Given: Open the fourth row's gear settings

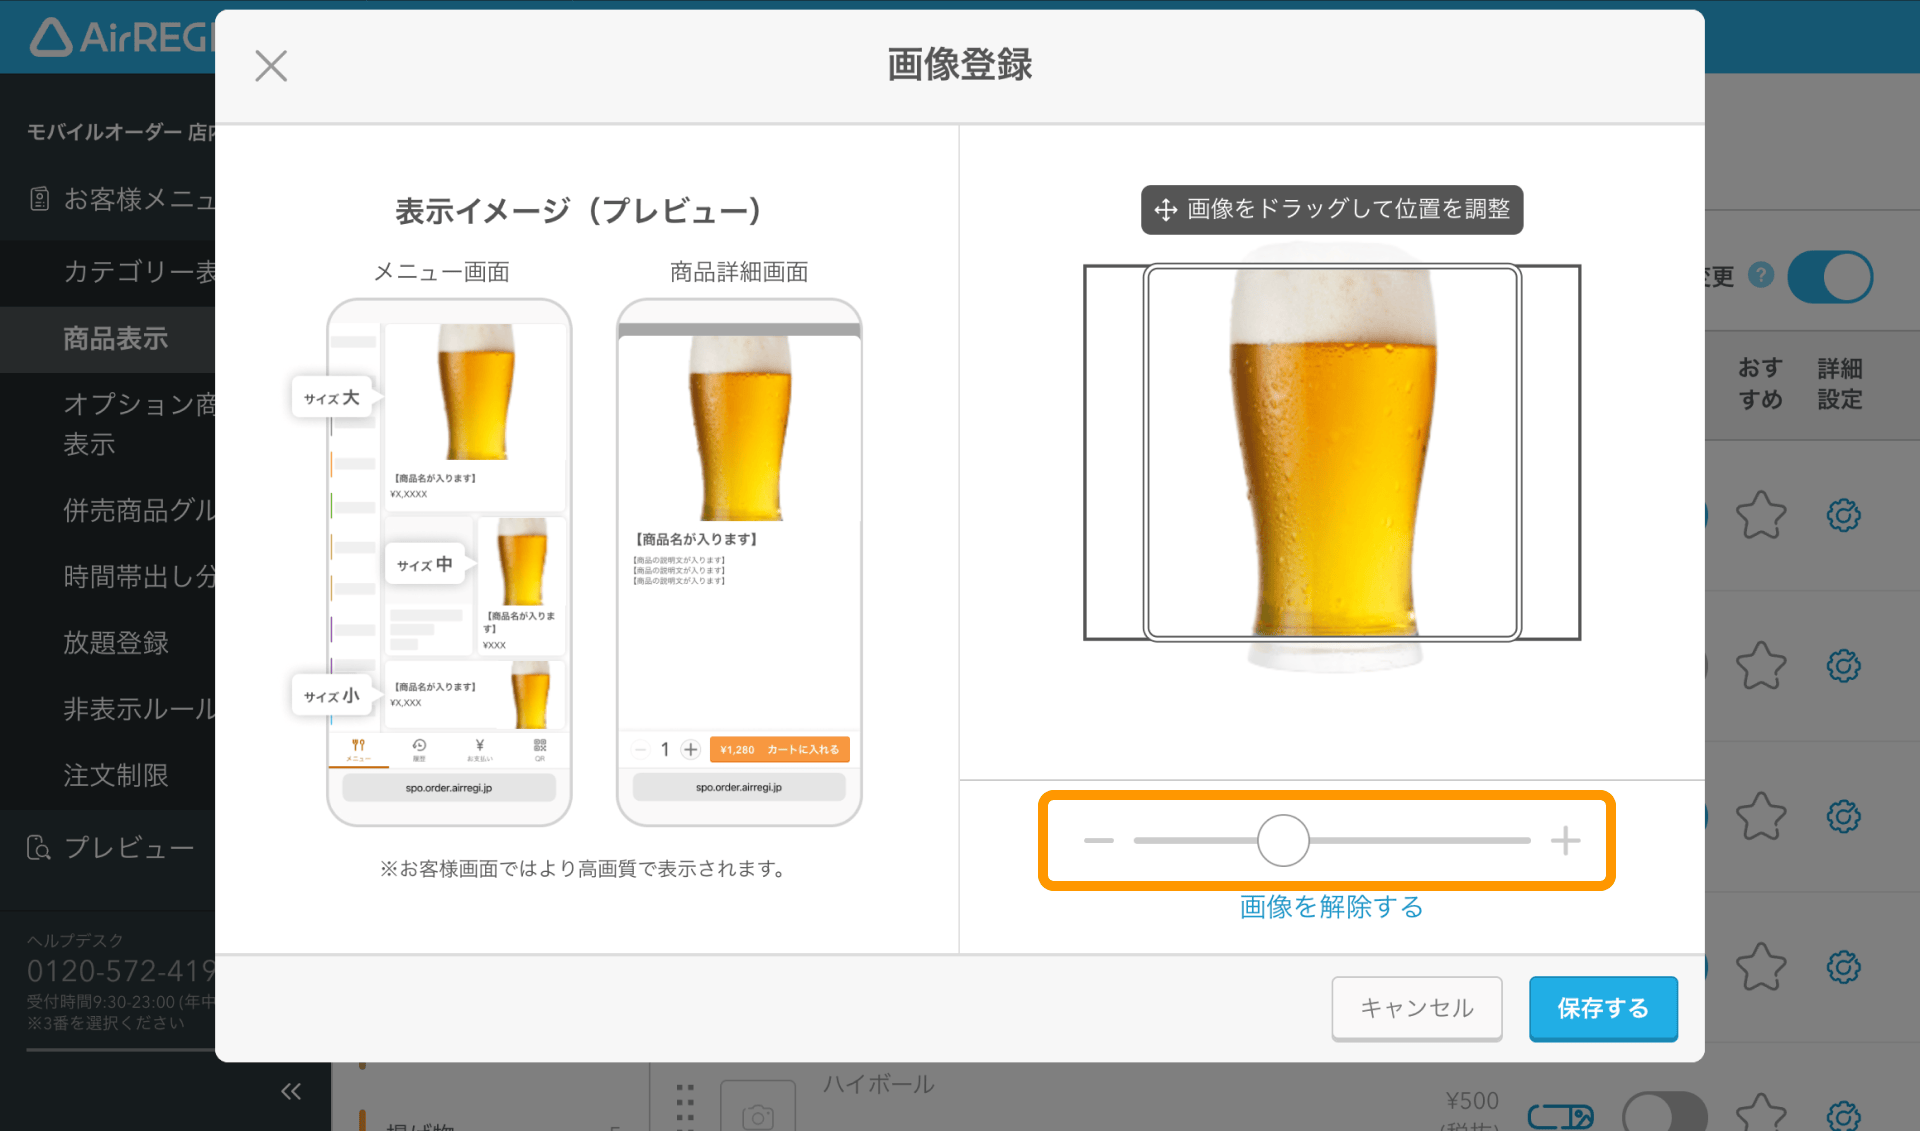Looking at the screenshot, I should click(1843, 967).
